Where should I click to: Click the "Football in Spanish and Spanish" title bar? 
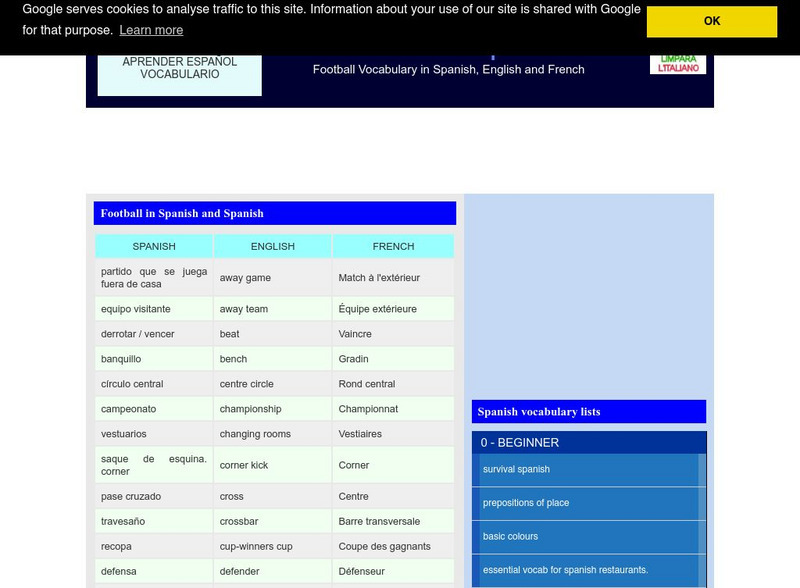(185, 213)
